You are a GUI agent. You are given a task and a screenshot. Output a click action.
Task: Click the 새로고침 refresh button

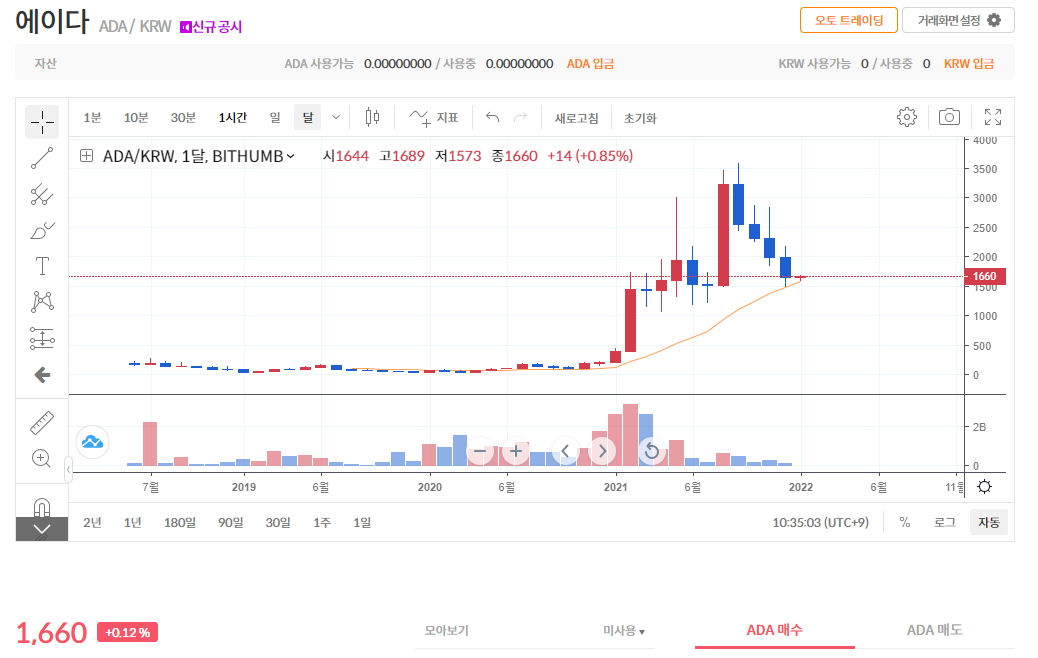pos(577,118)
